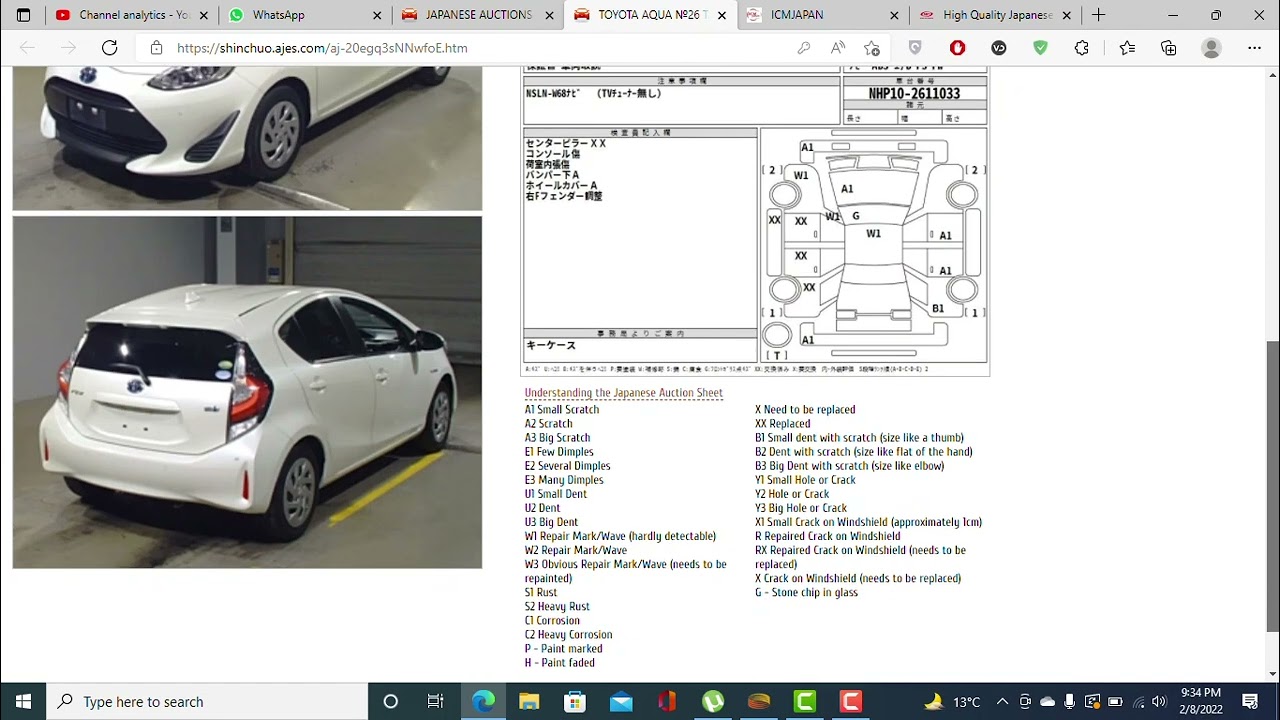The width and height of the screenshot is (1280, 720).
Task: Open the saved passwords key icon
Action: [x=804, y=48]
